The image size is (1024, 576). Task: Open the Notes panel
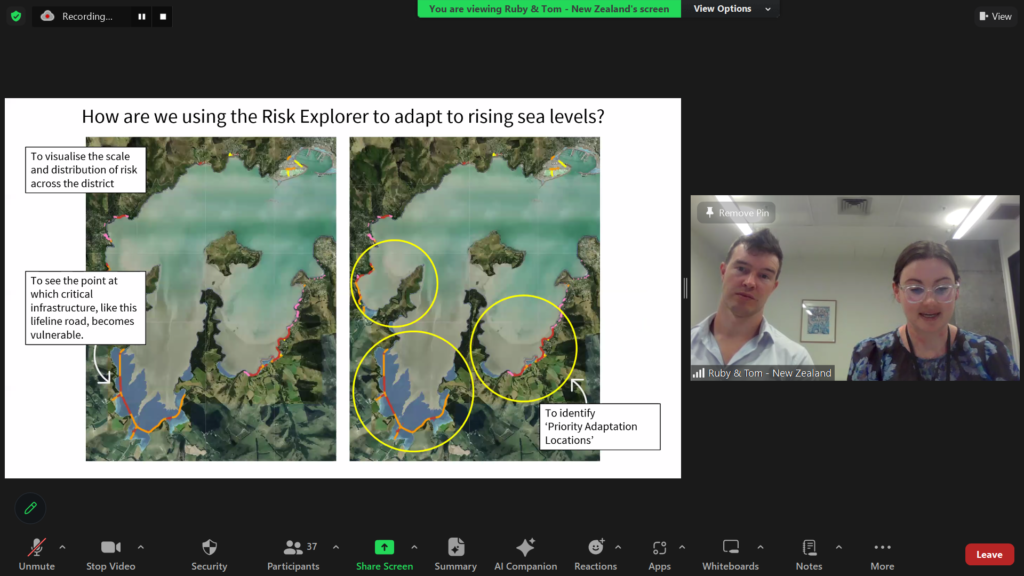tap(809, 548)
